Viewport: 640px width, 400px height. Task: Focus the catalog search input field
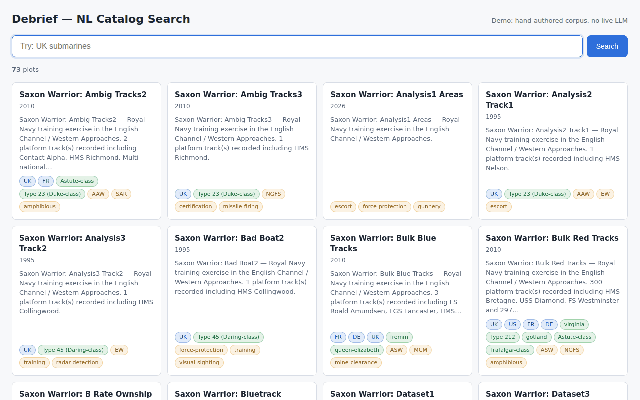(296, 46)
